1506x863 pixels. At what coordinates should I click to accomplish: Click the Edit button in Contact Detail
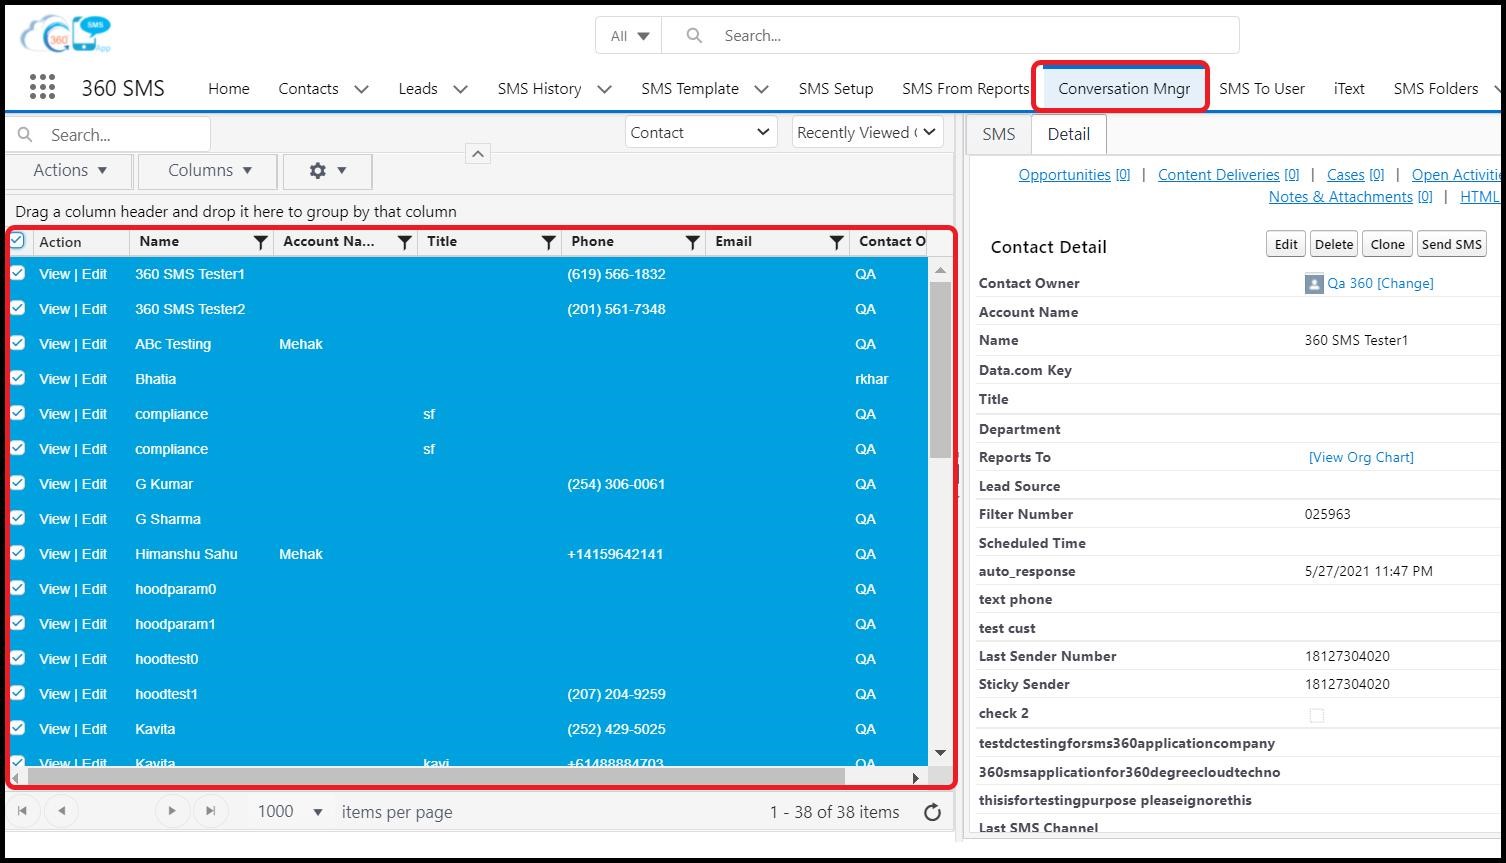click(1286, 244)
